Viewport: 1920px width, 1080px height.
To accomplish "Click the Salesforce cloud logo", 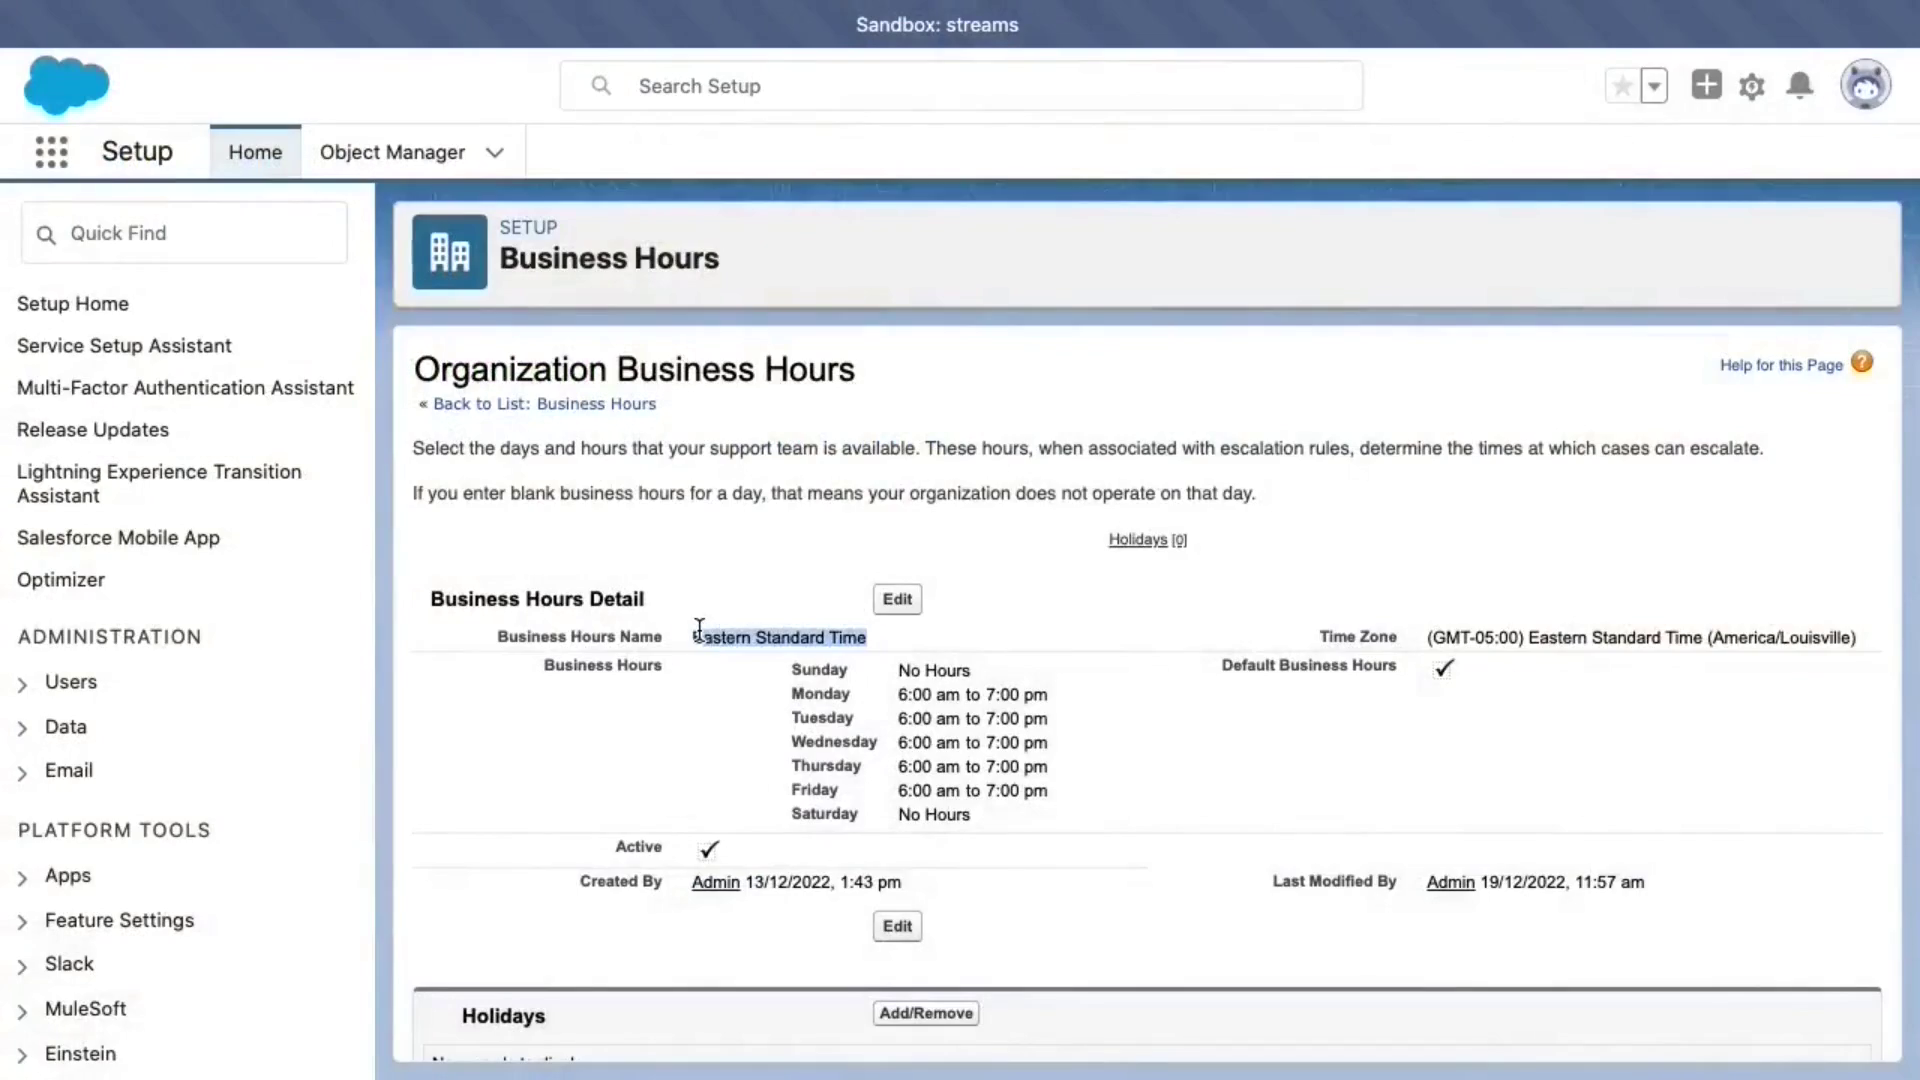I will tap(66, 85).
